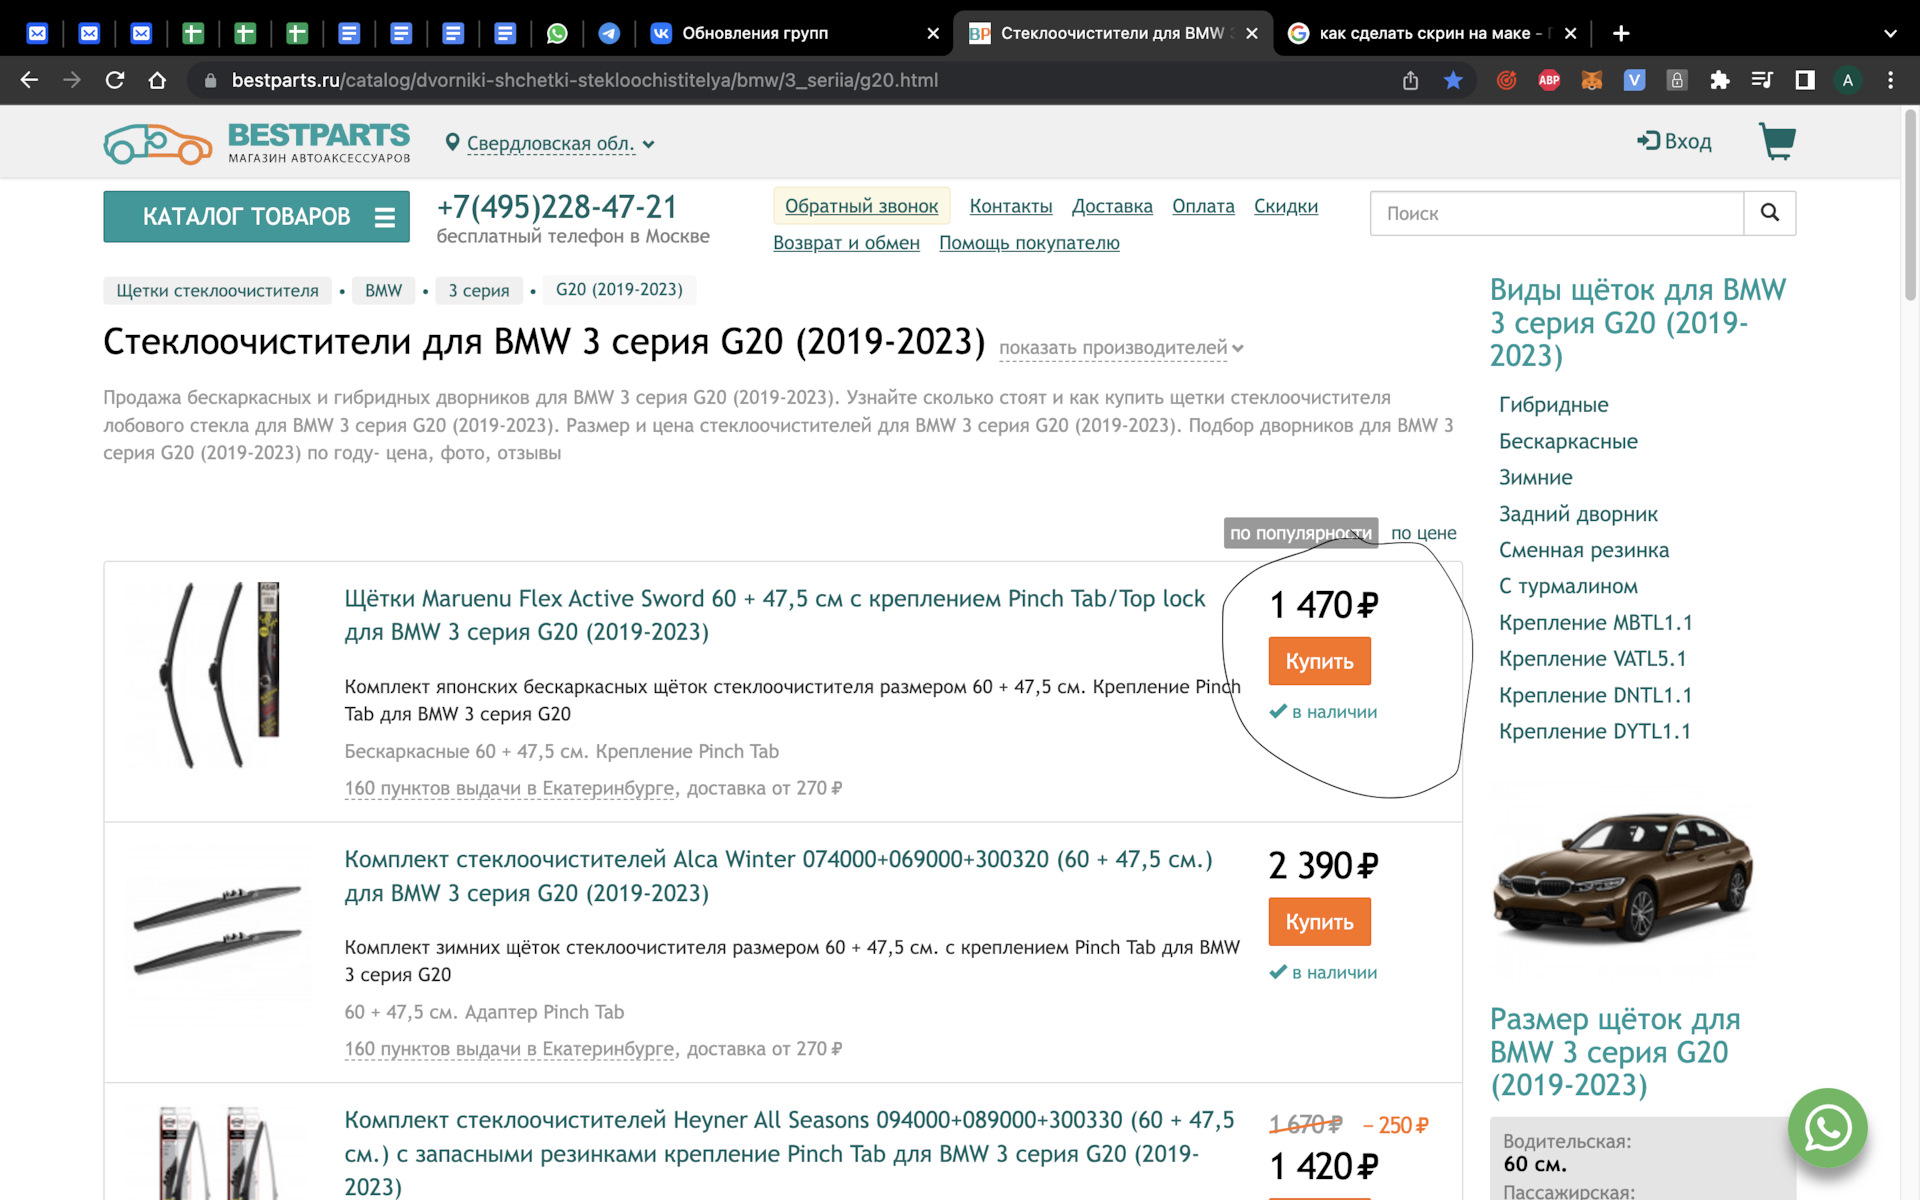Open Alca Winter wipers product title
The height and width of the screenshot is (1200, 1920).
point(779,876)
